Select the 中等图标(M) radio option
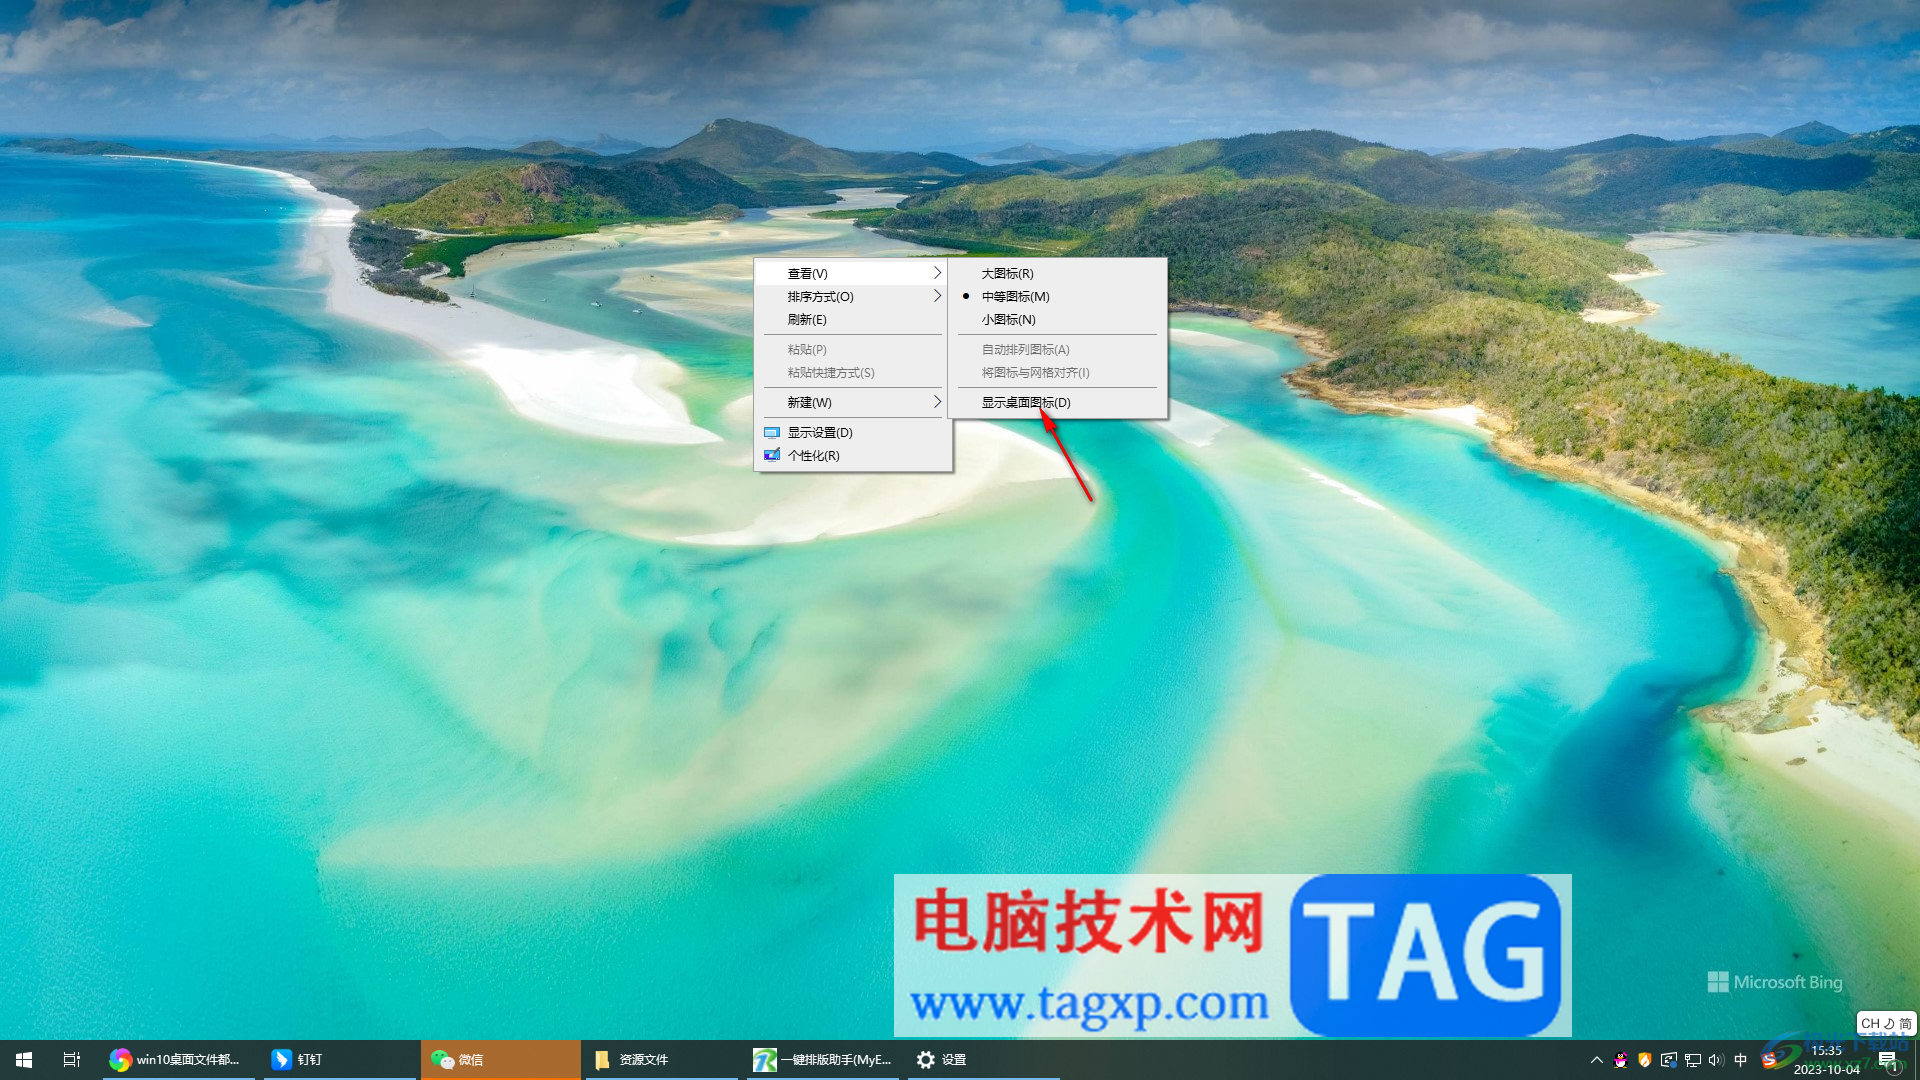 tap(1015, 296)
